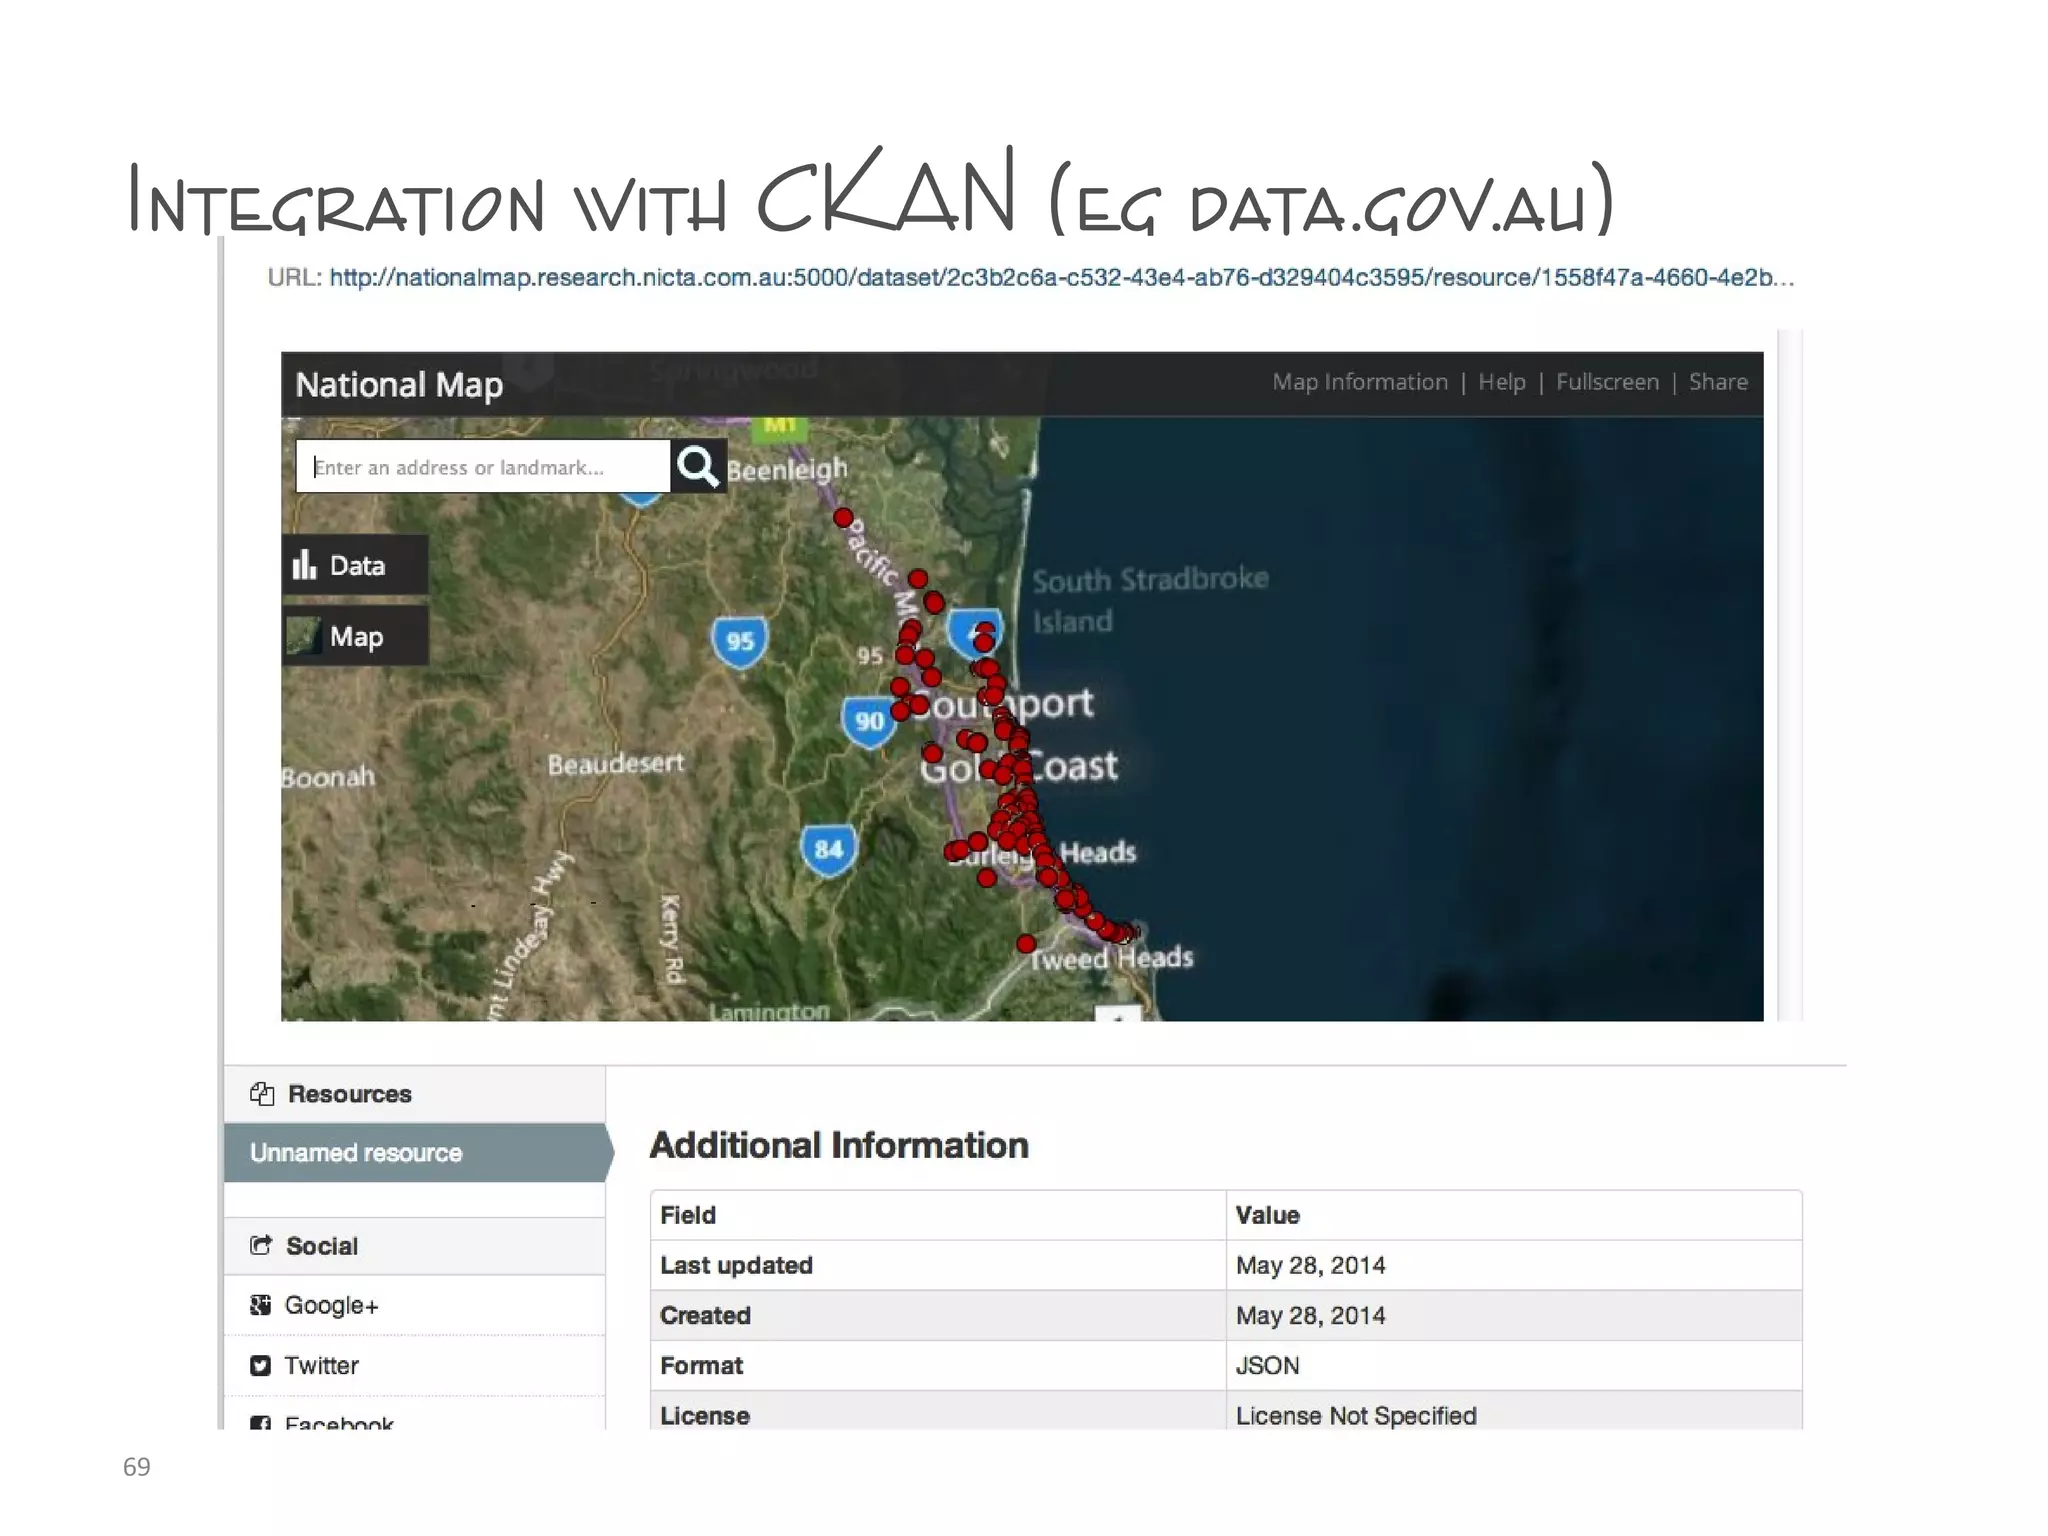Open the nationalmap dataset URL link
2048x1536 pixels.
[1060, 278]
